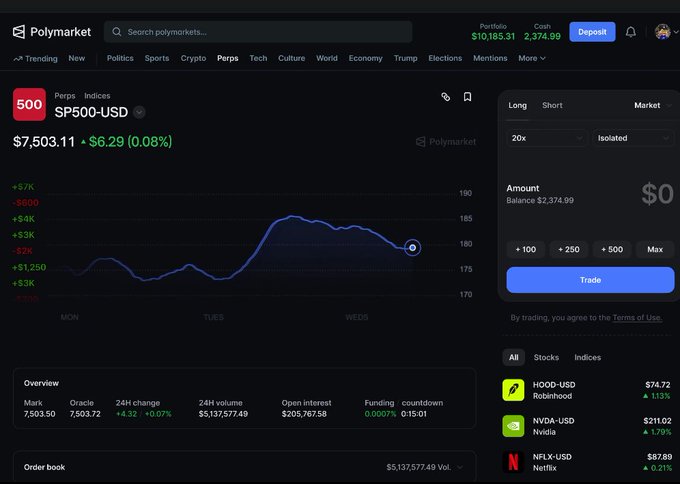680x484 pixels.
Task: Open the NFLX-USD Netflix row
Action: (x=586, y=462)
